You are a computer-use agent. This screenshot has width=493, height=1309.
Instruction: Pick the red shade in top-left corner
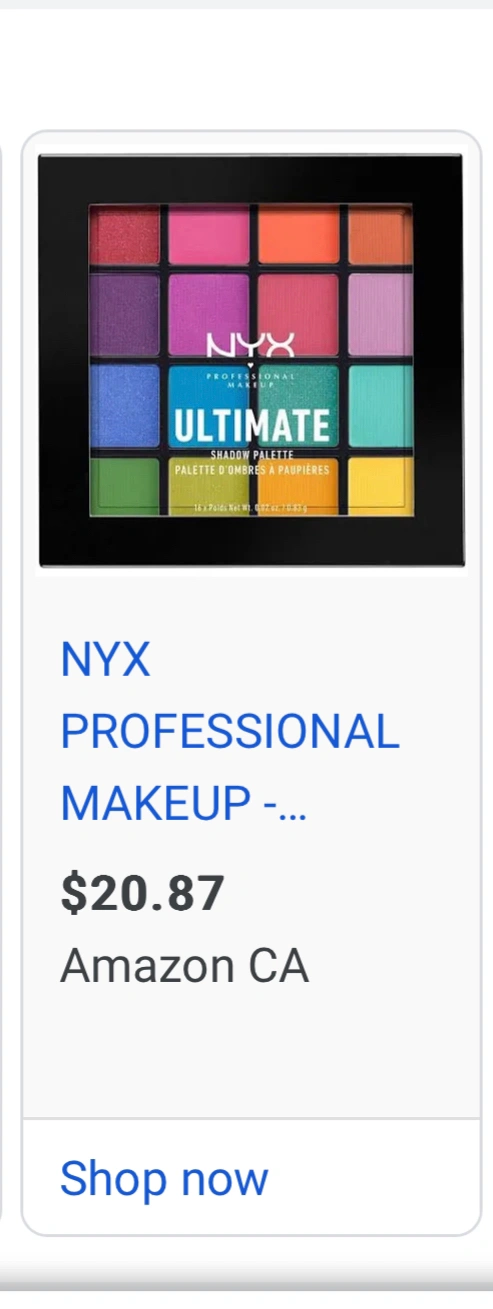pyautogui.click(x=125, y=236)
